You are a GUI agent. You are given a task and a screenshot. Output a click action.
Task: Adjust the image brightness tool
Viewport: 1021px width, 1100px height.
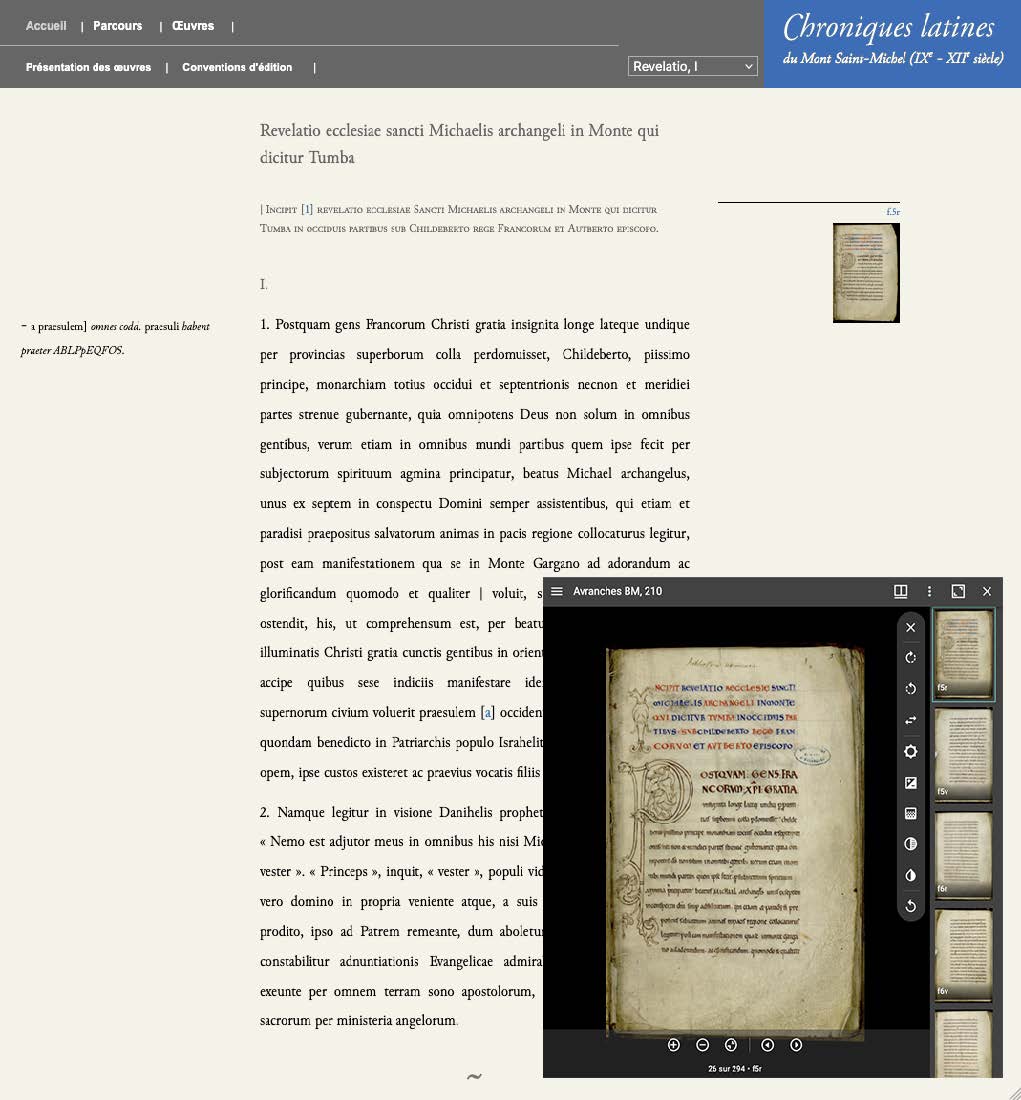coord(910,752)
